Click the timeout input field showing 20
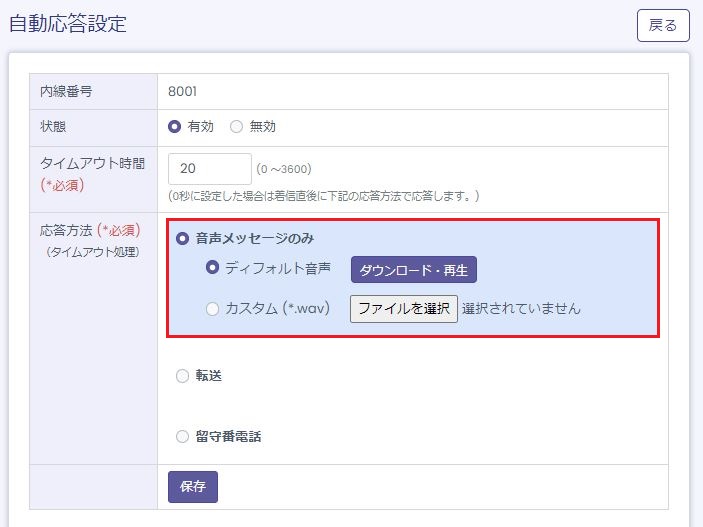Viewport: 703px width, 527px height. tap(210, 169)
